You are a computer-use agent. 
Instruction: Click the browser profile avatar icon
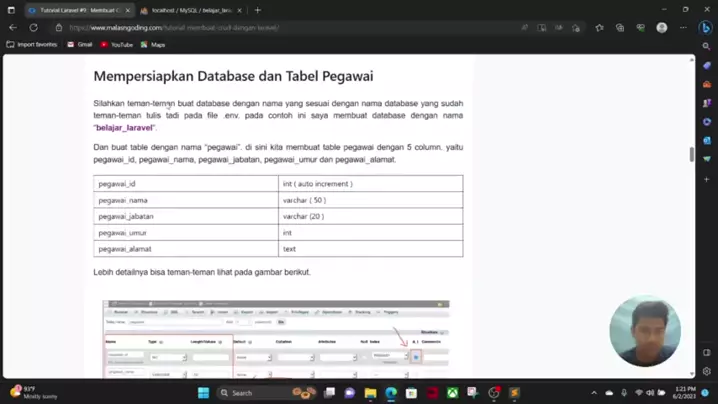662,28
